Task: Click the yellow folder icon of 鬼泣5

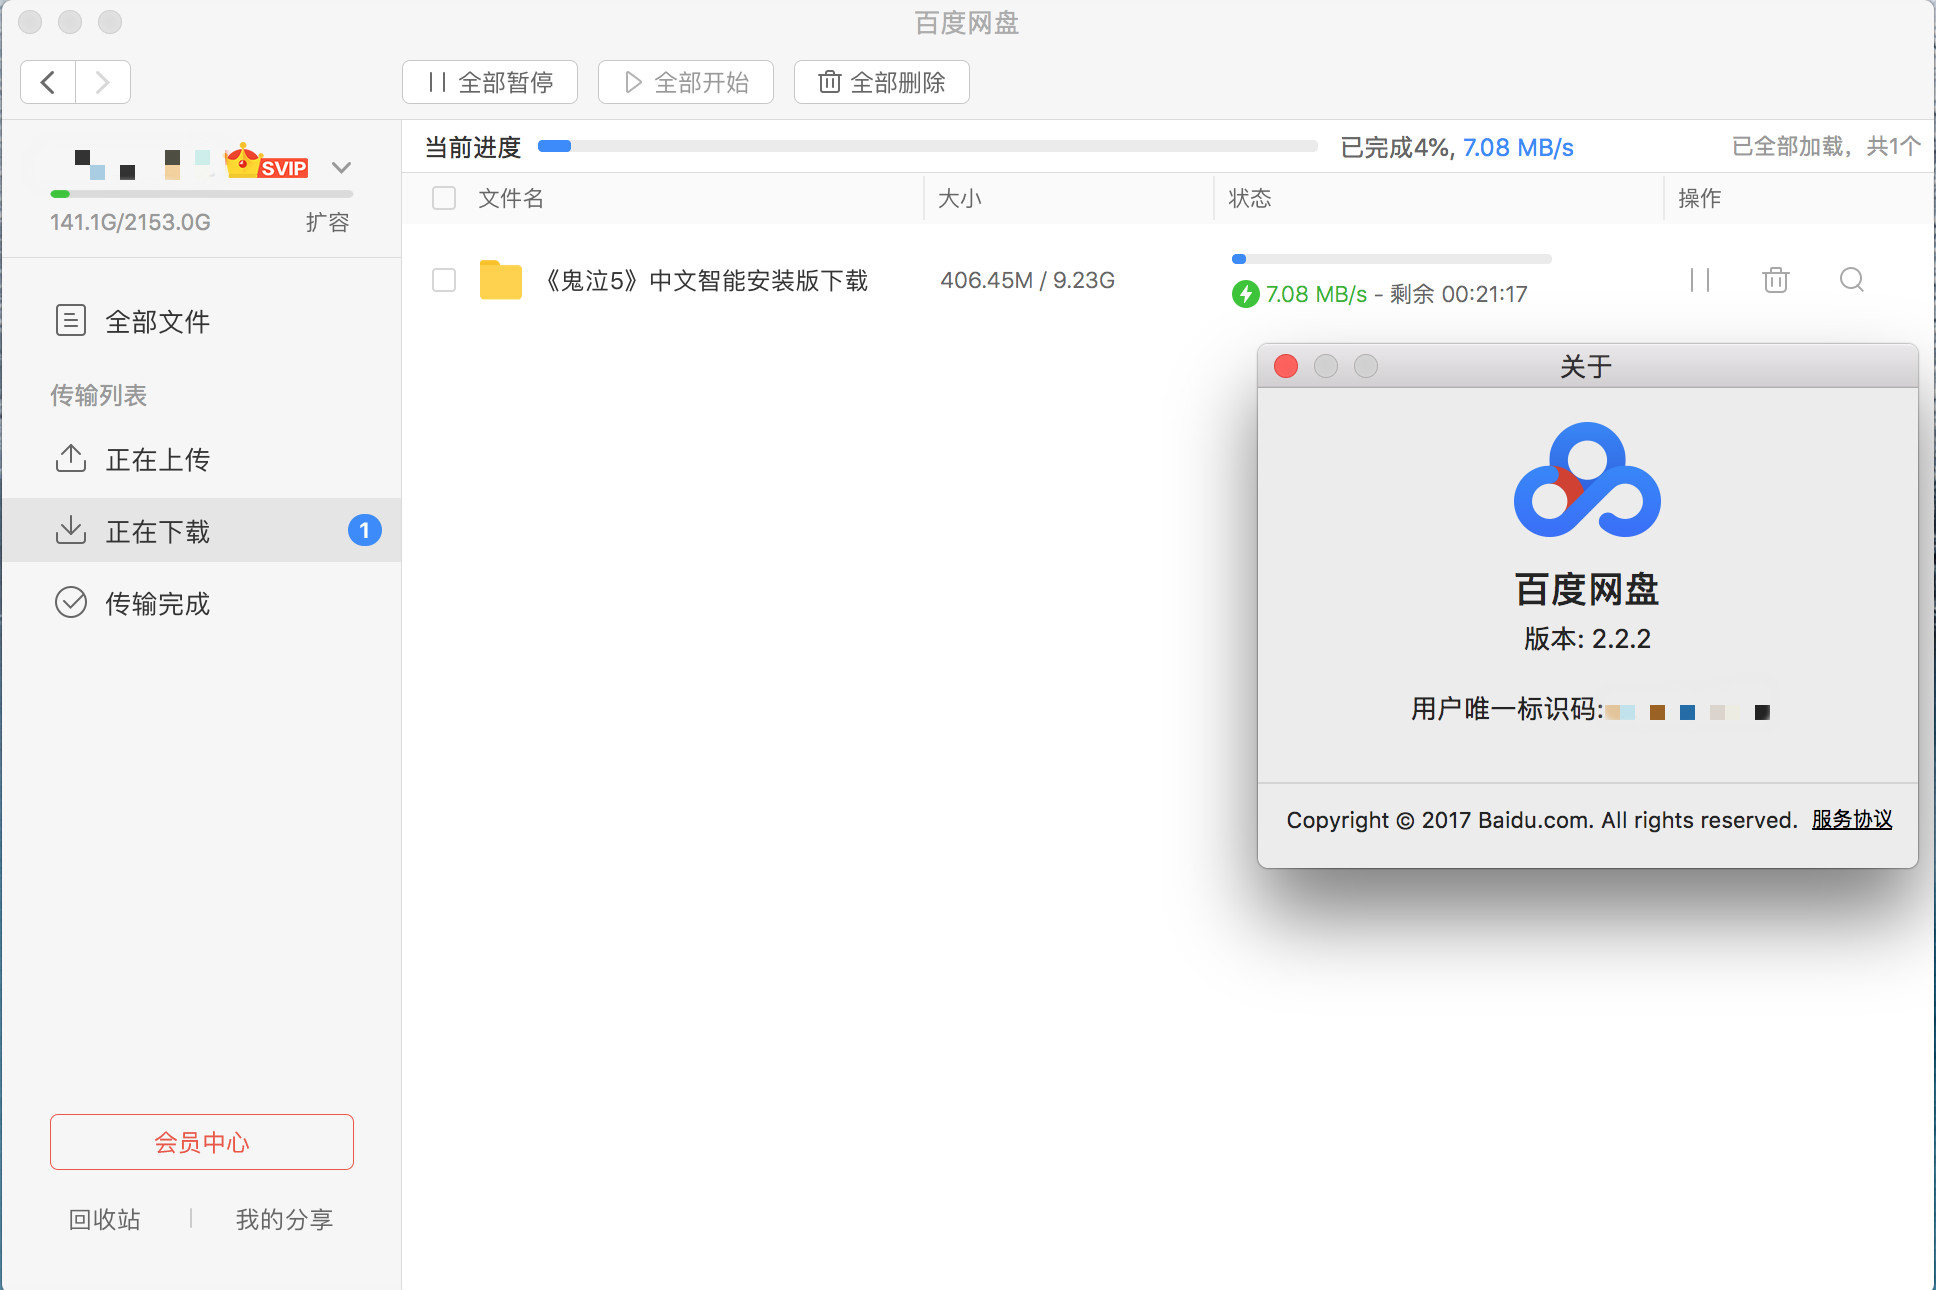Action: click(x=500, y=280)
